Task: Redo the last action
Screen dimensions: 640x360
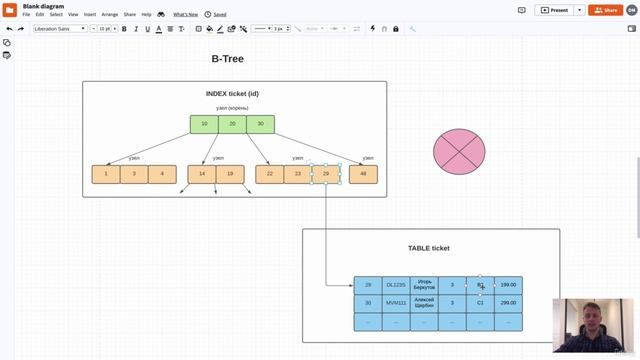Action: point(21,29)
